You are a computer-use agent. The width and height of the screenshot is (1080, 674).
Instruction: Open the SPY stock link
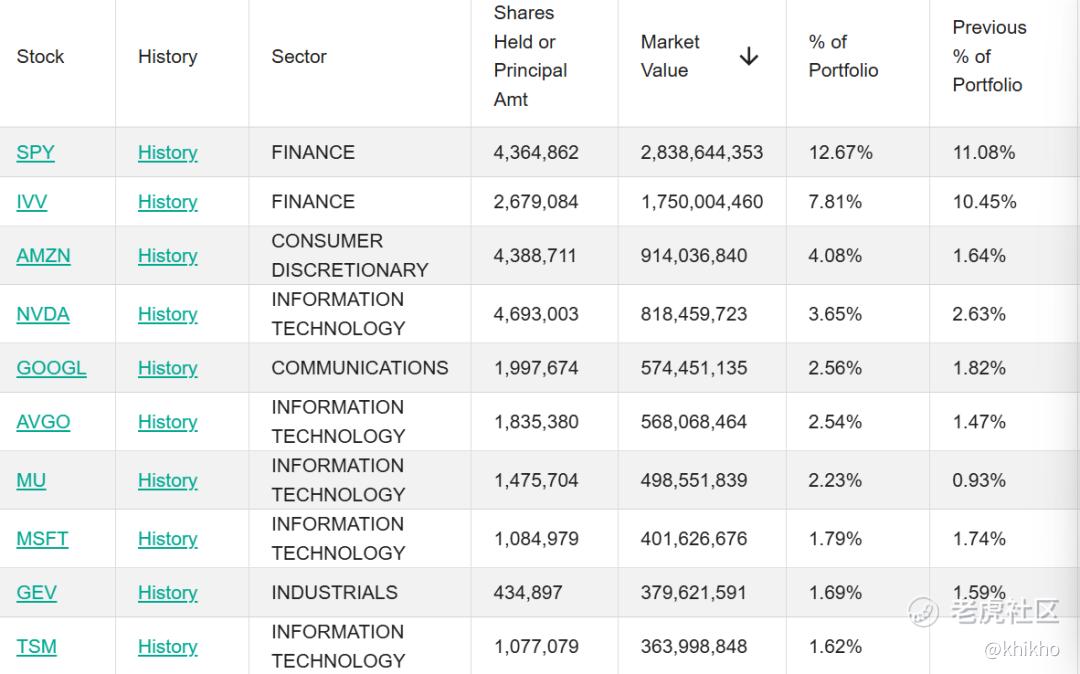coord(35,152)
